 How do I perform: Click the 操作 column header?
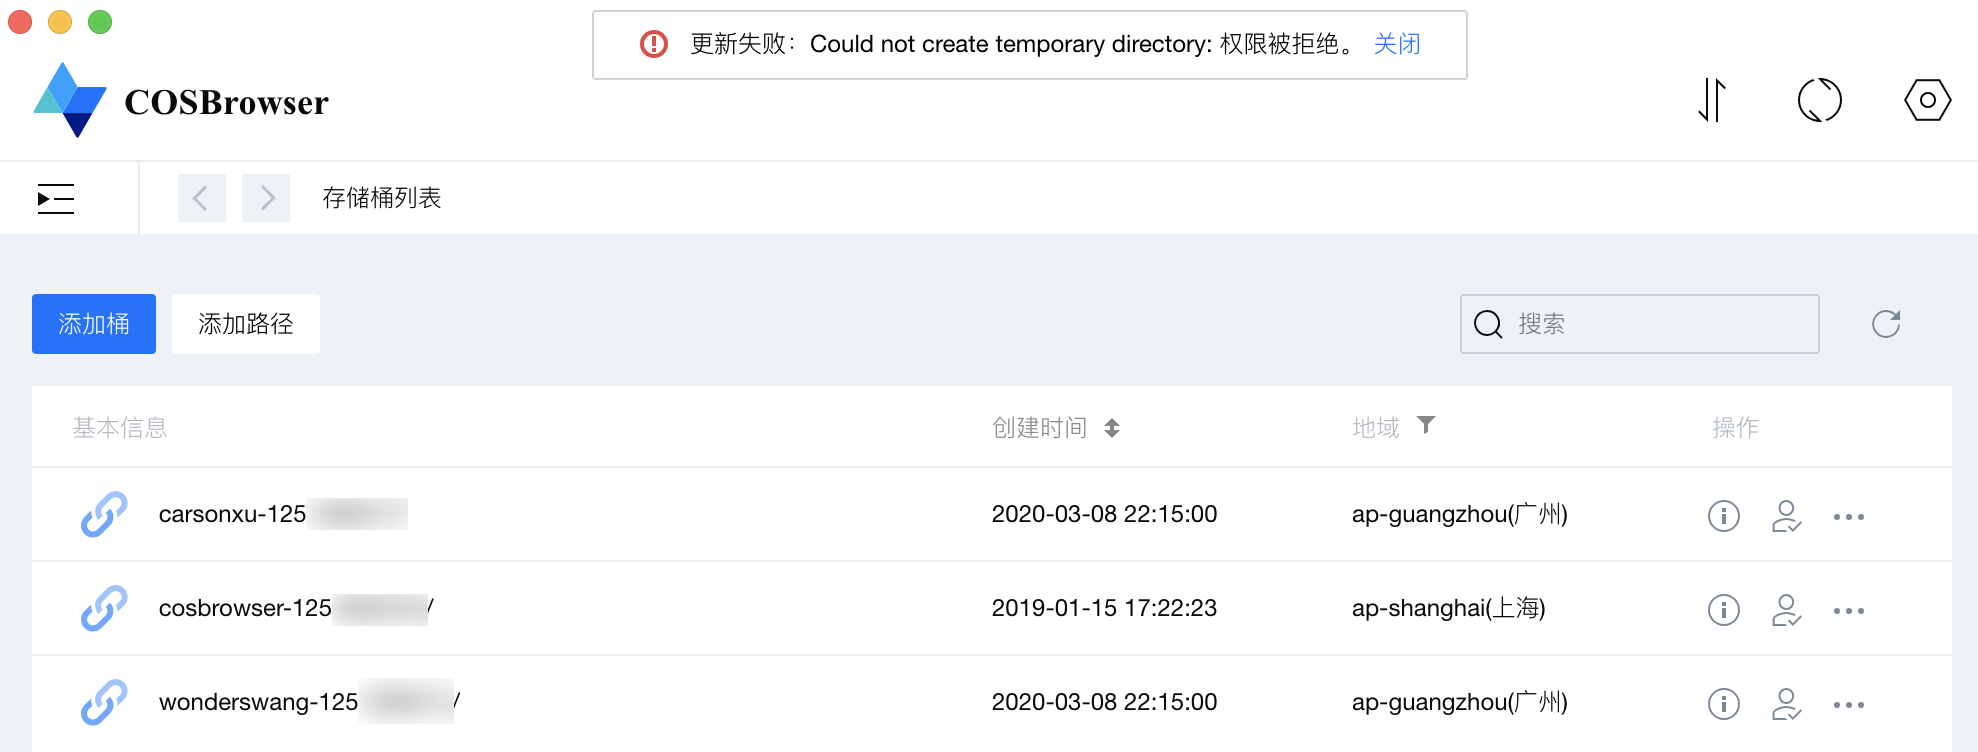coord(1736,428)
